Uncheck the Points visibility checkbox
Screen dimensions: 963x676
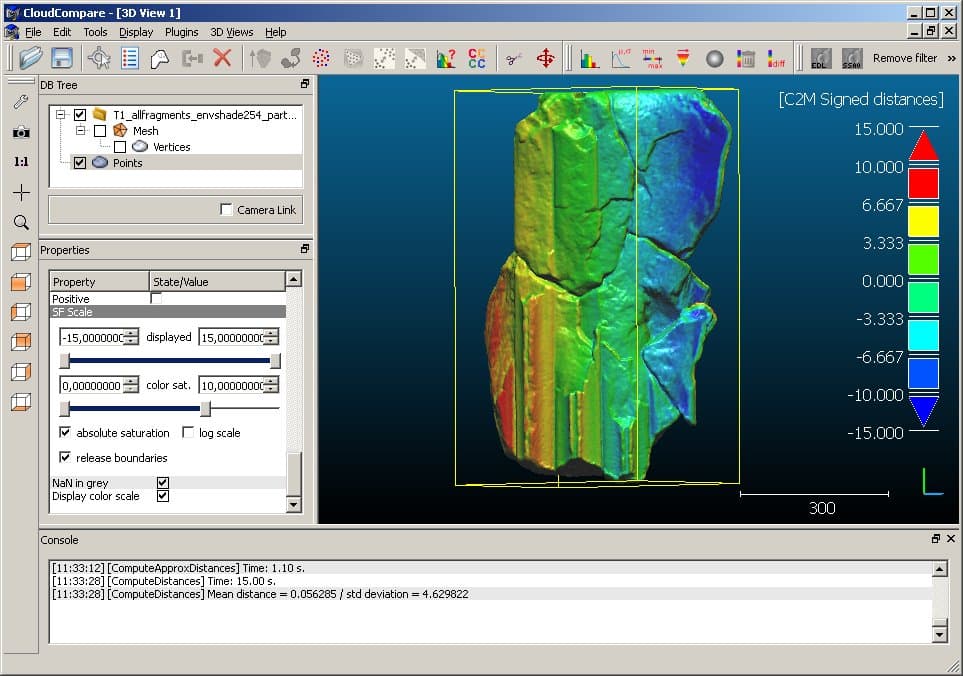coord(79,162)
